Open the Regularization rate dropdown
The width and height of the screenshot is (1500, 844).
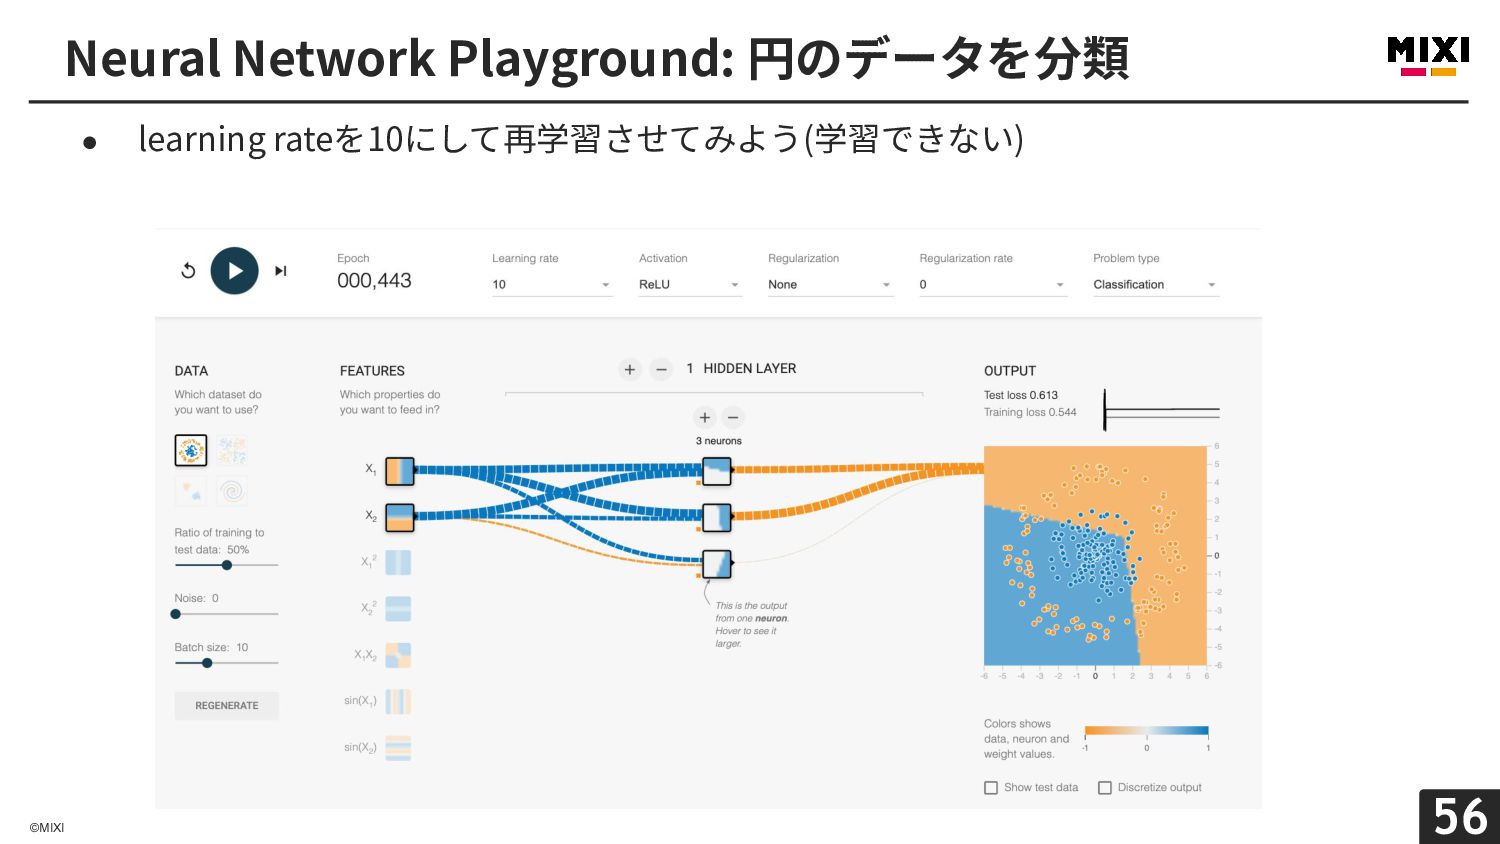click(993, 285)
